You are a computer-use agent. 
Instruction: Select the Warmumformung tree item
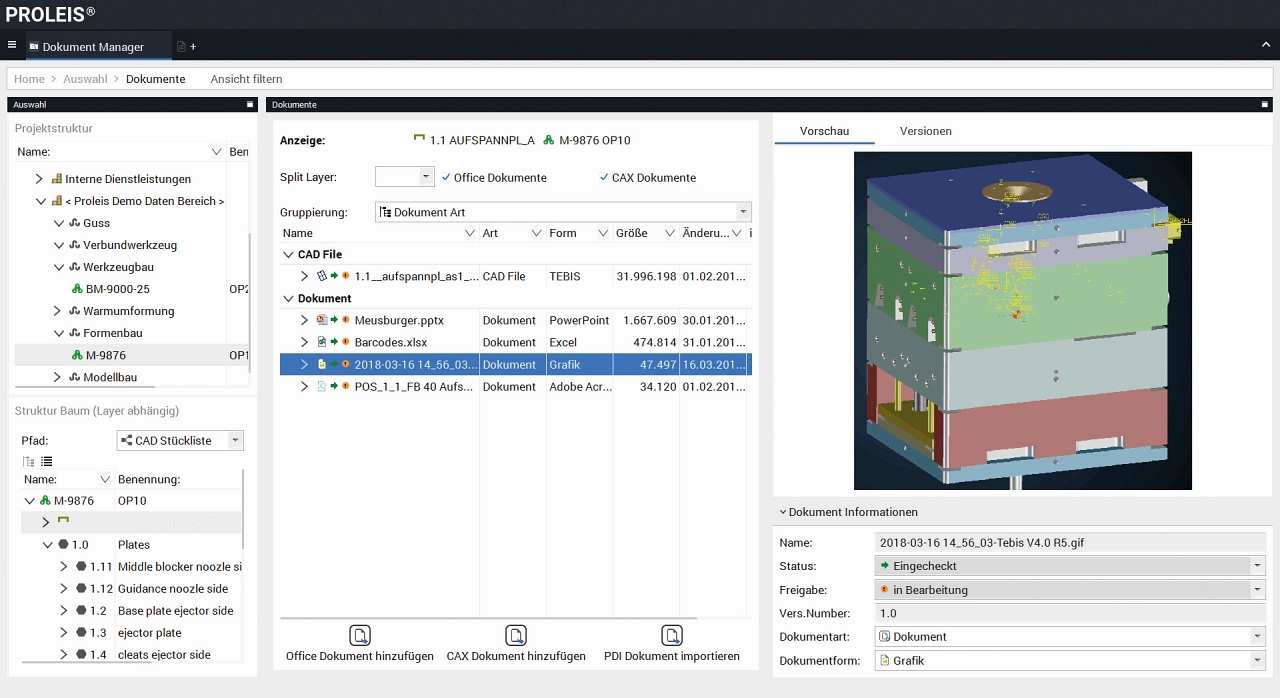[x=129, y=311]
